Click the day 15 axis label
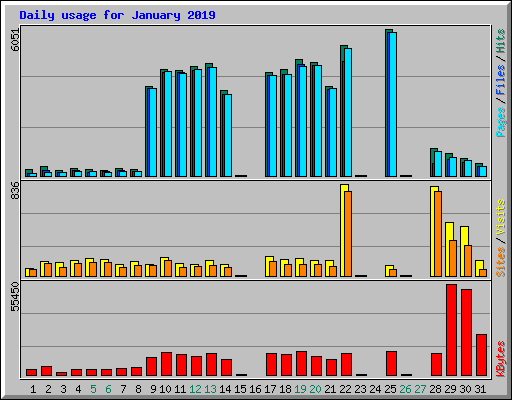Screen dimensions: 512x400 pyautogui.click(x=240, y=389)
